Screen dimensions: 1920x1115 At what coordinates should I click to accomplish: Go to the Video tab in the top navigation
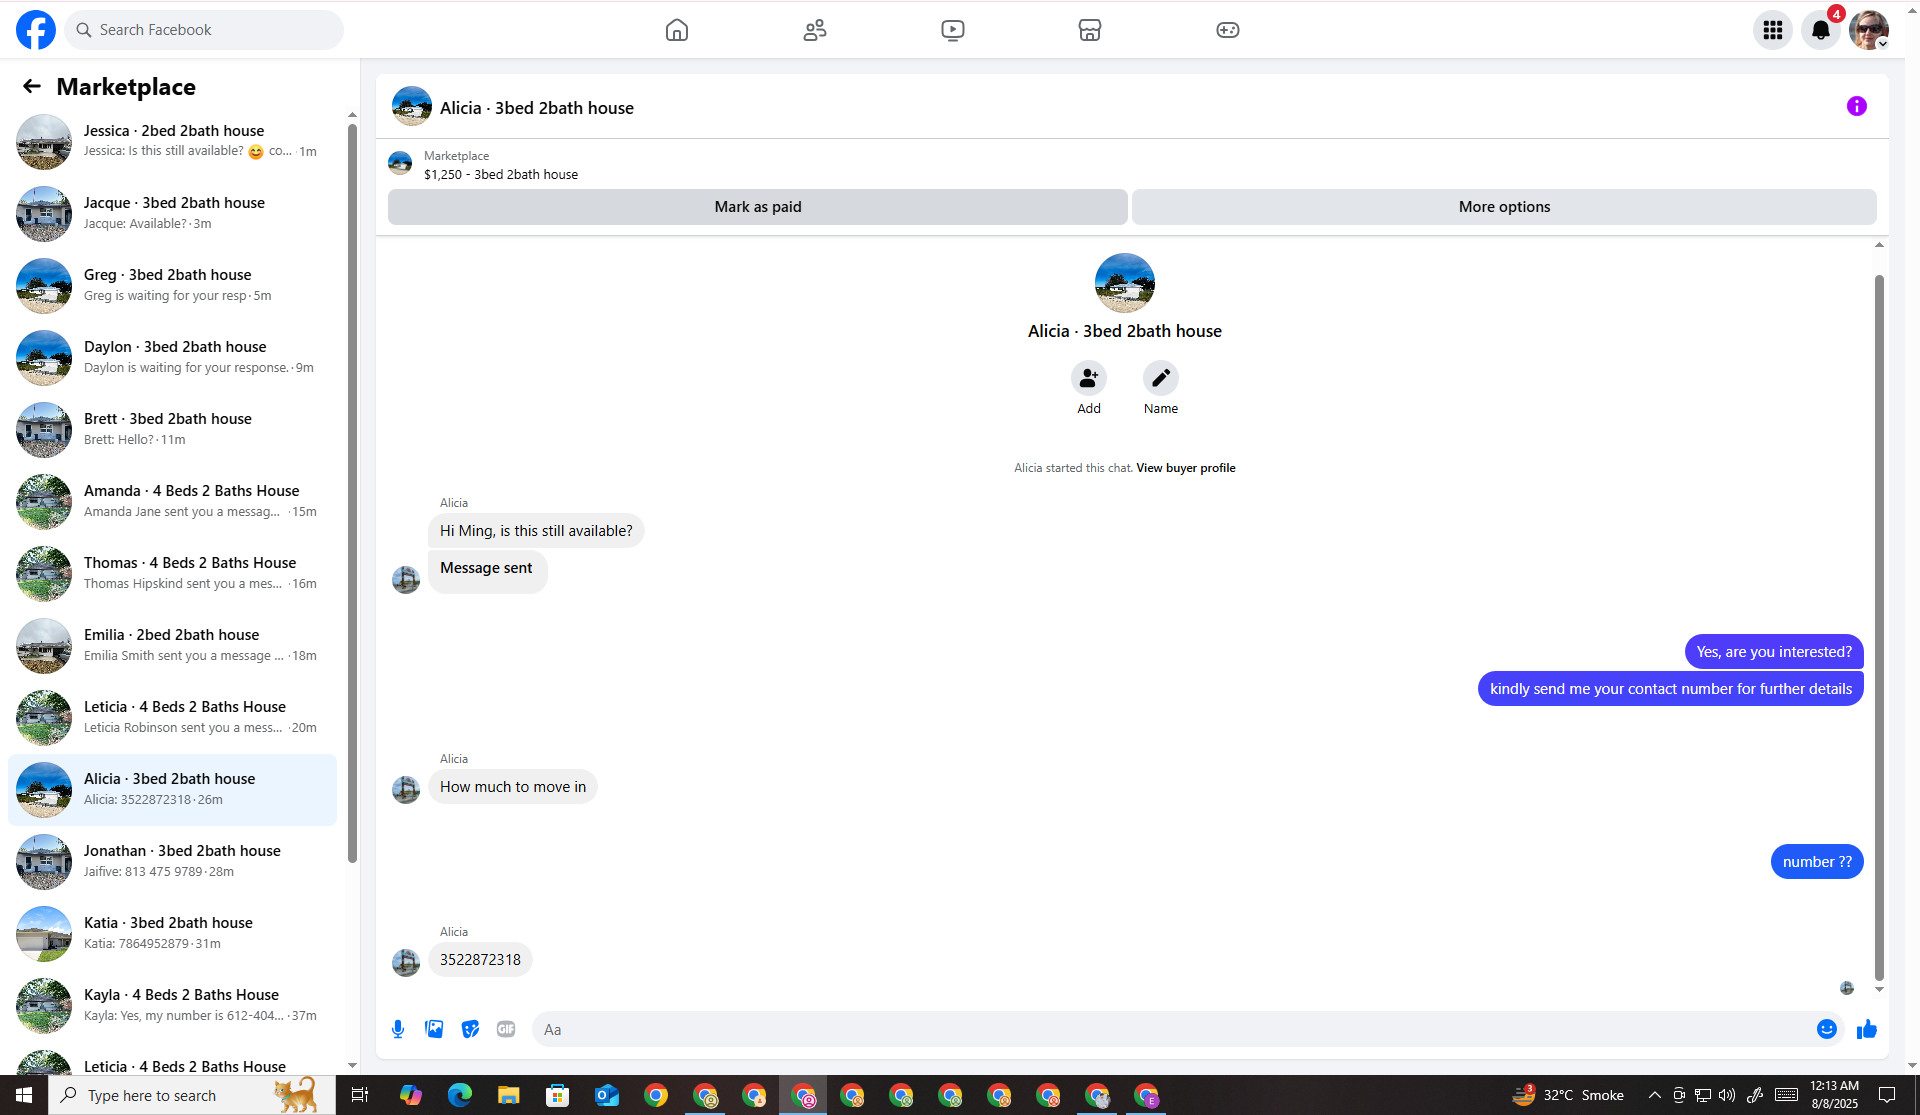(952, 30)
